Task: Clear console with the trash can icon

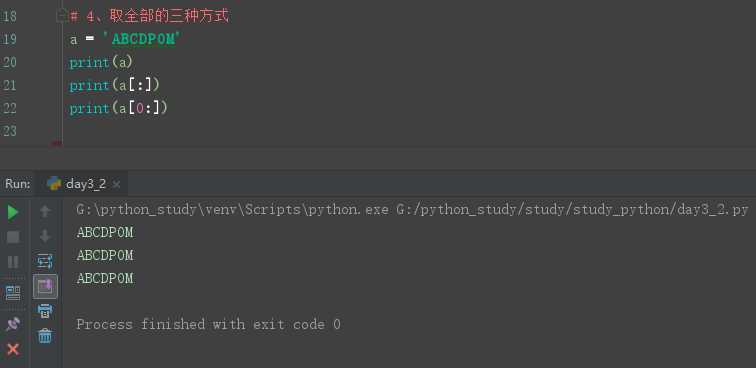Action: 45,336
